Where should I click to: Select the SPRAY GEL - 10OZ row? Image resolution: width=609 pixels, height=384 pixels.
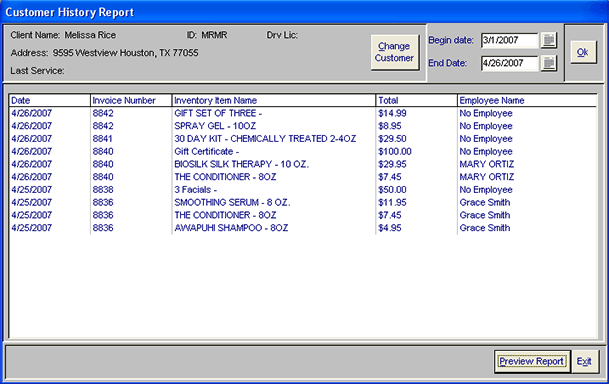click(303, 126)
